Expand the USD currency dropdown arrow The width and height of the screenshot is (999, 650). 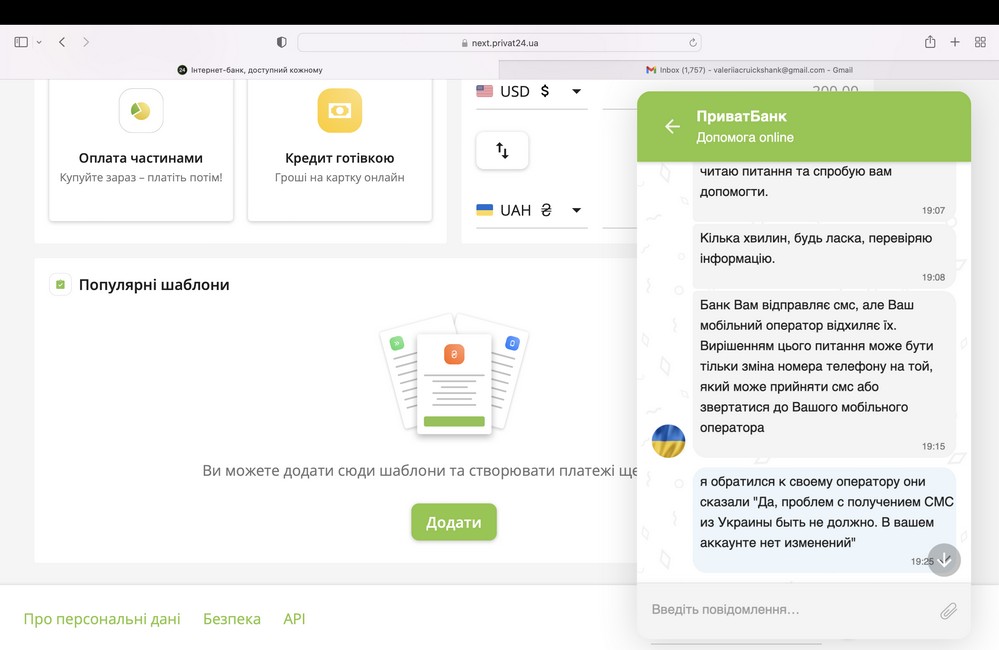pyautogui.click(x=576, y=91)
